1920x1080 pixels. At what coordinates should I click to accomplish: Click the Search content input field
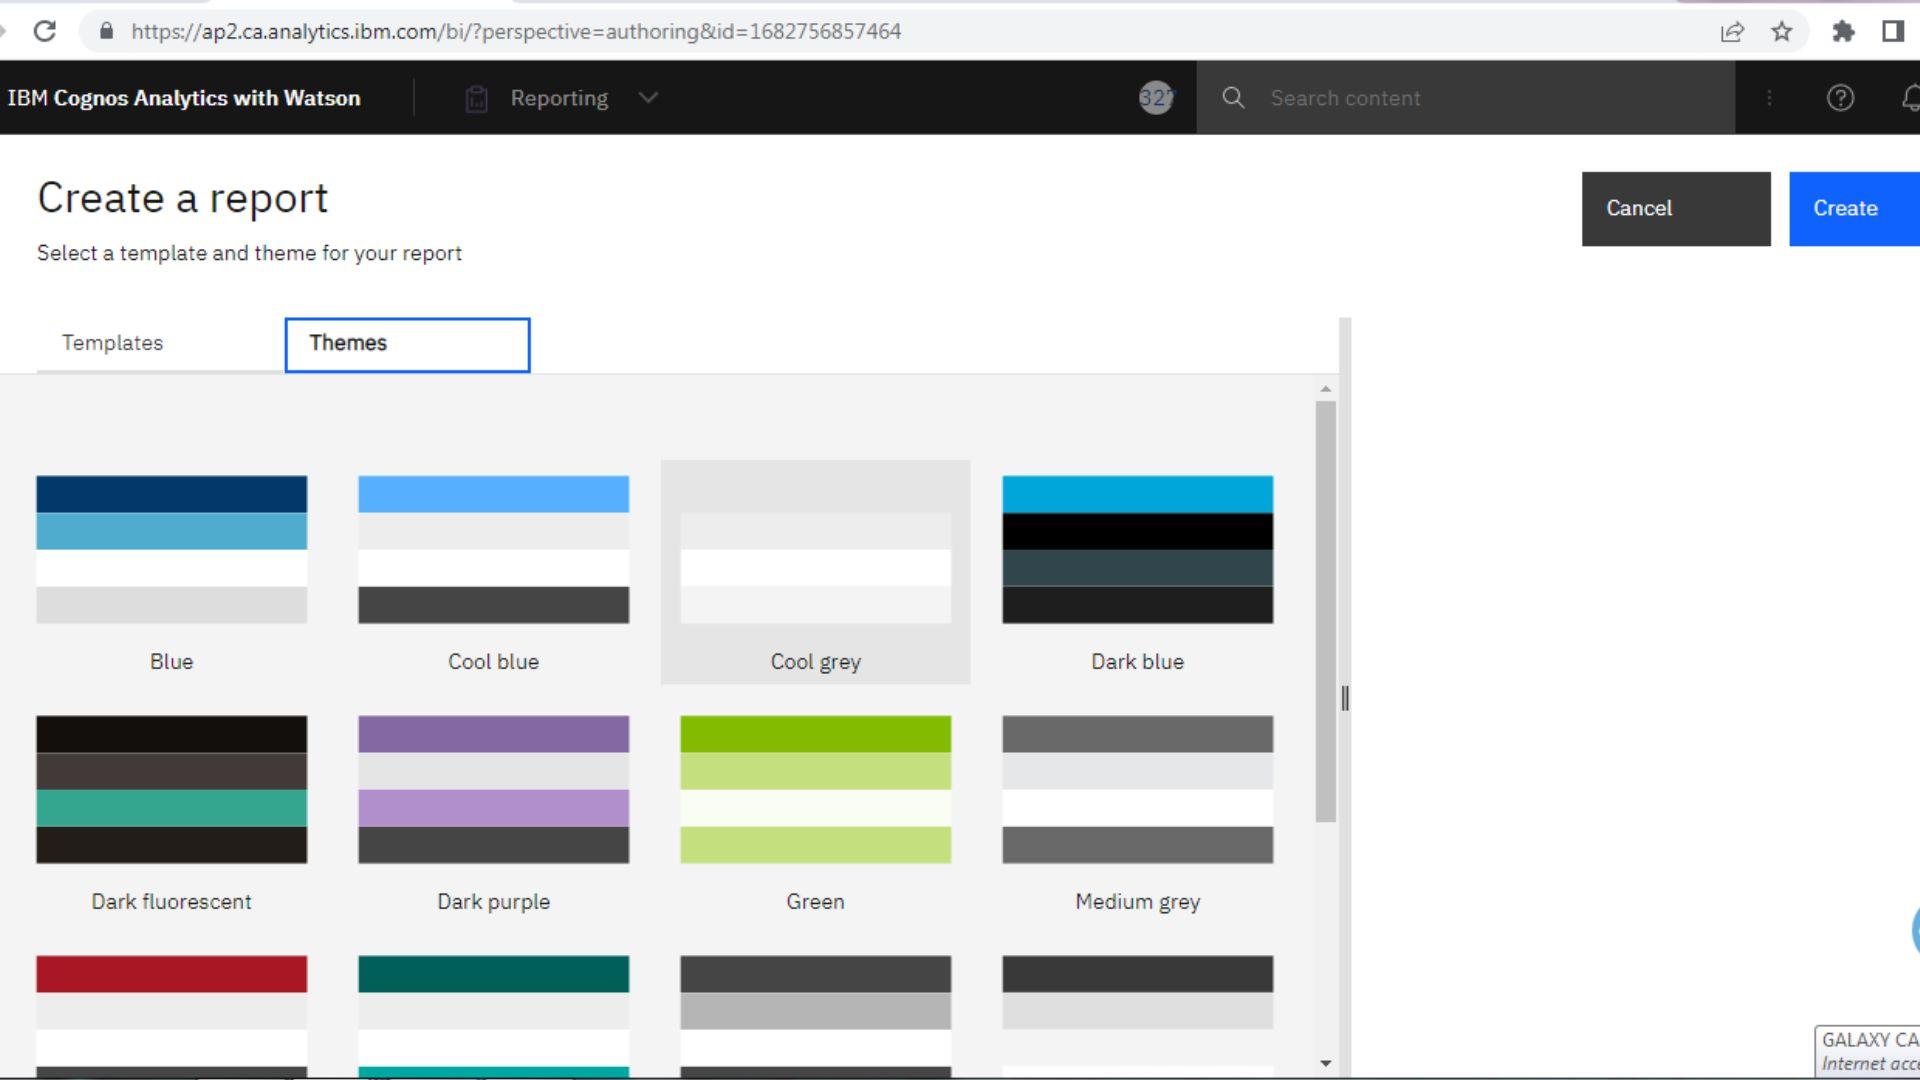point(1450,97)
